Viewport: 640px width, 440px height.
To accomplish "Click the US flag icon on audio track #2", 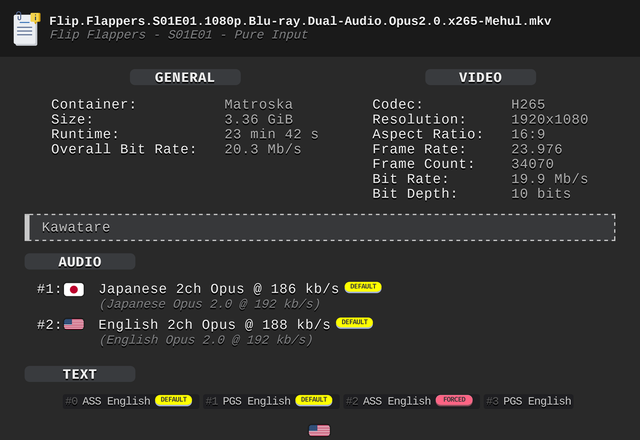I will pyautogui.click(x=74, y=324).
